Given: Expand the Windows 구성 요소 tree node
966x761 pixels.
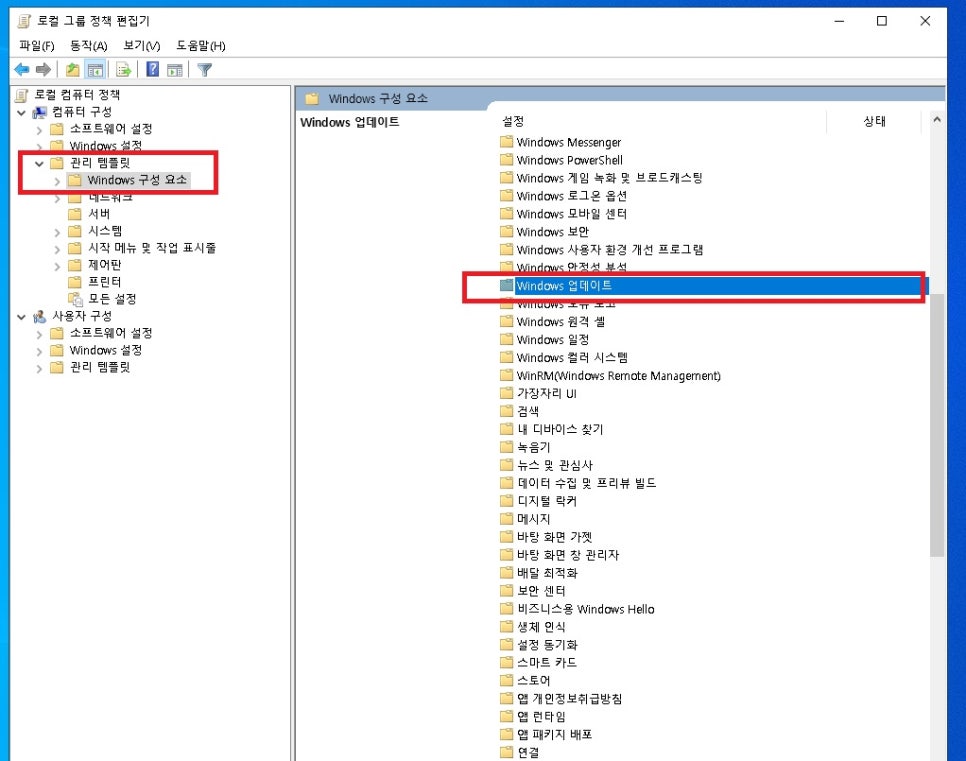Looking at the screenshot, I should click(x=57, y=181).
